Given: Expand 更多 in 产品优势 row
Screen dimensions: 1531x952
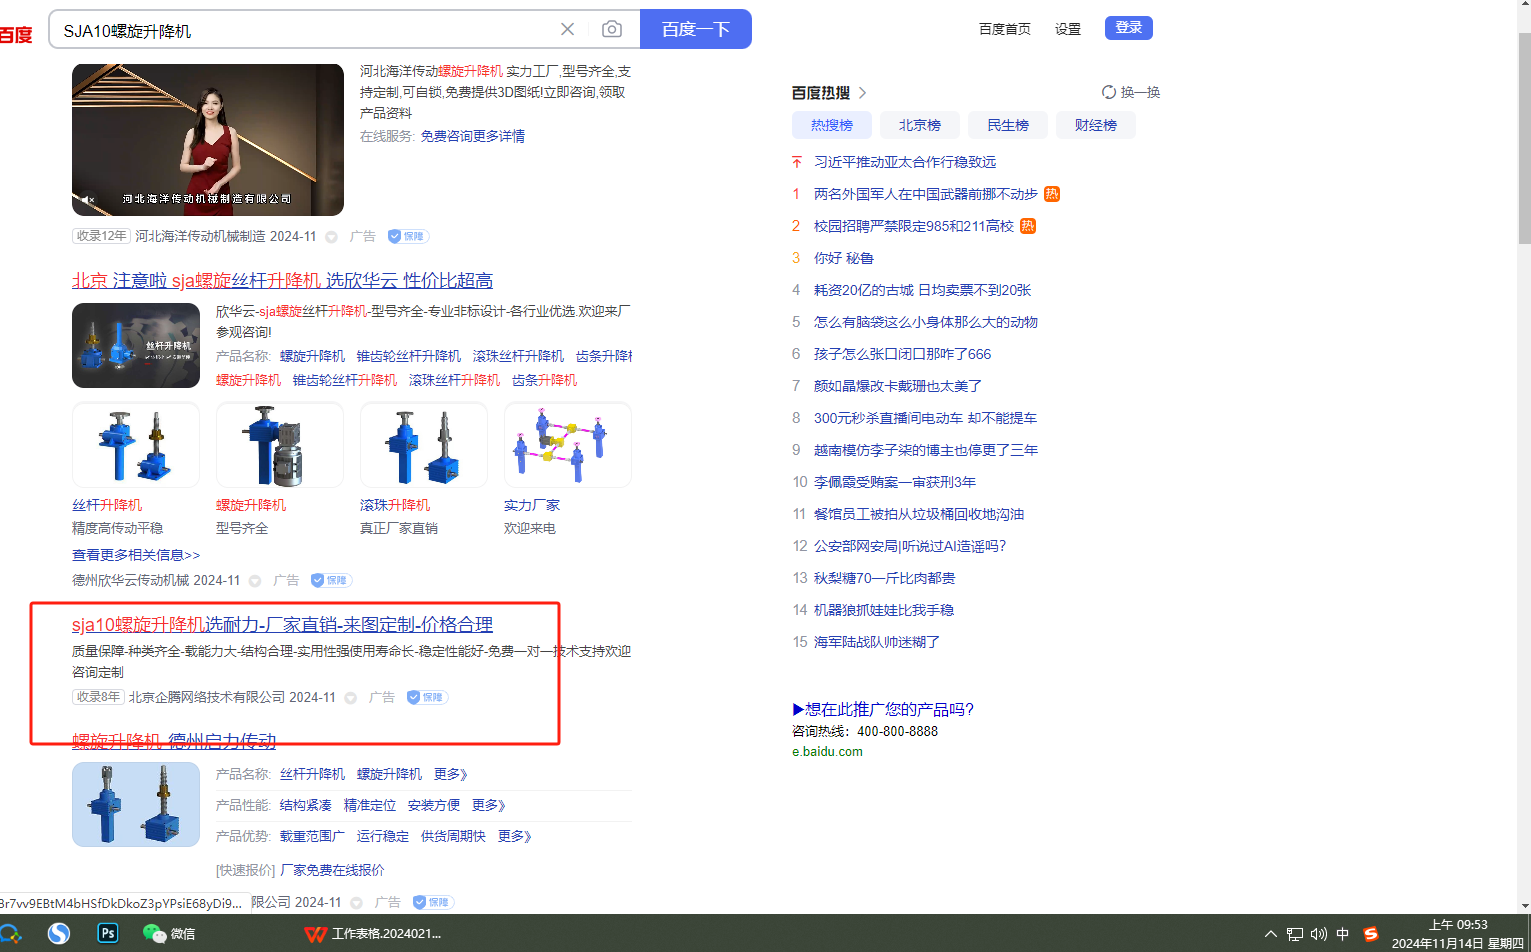Looking at the screenshot, I should (515, 836).
